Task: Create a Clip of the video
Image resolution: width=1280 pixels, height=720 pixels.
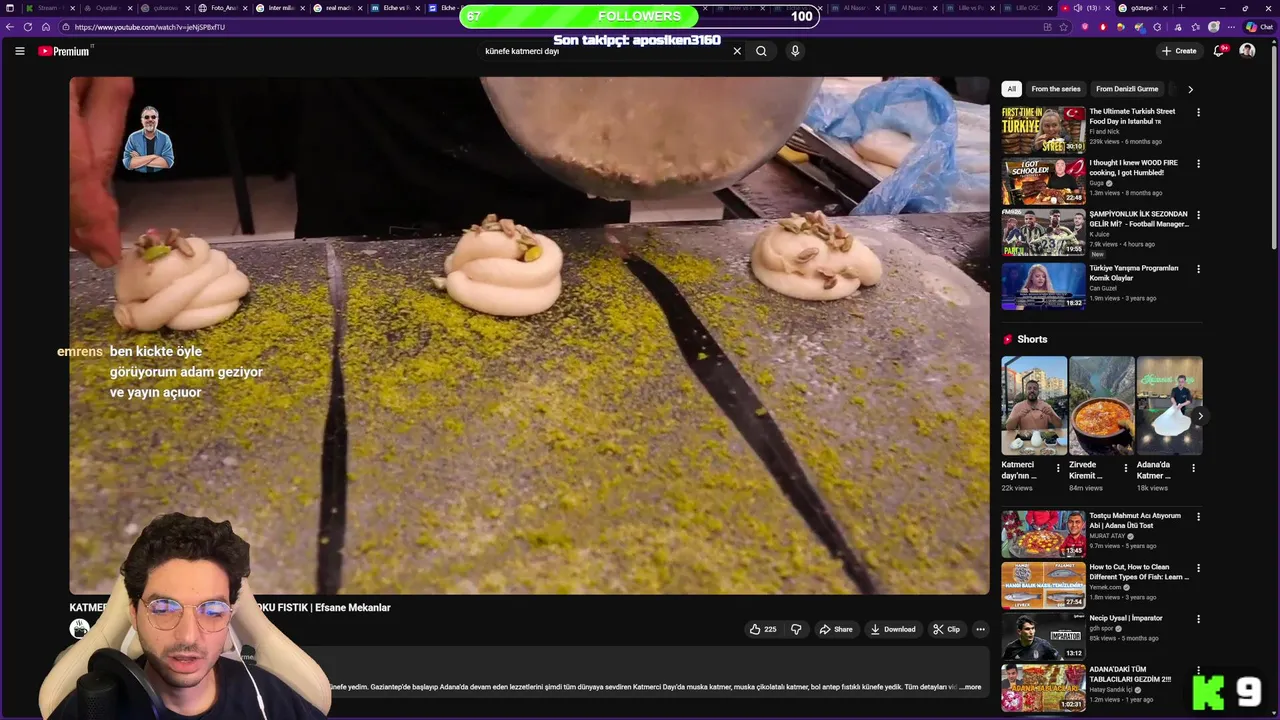Action: [x=946, y=629]
